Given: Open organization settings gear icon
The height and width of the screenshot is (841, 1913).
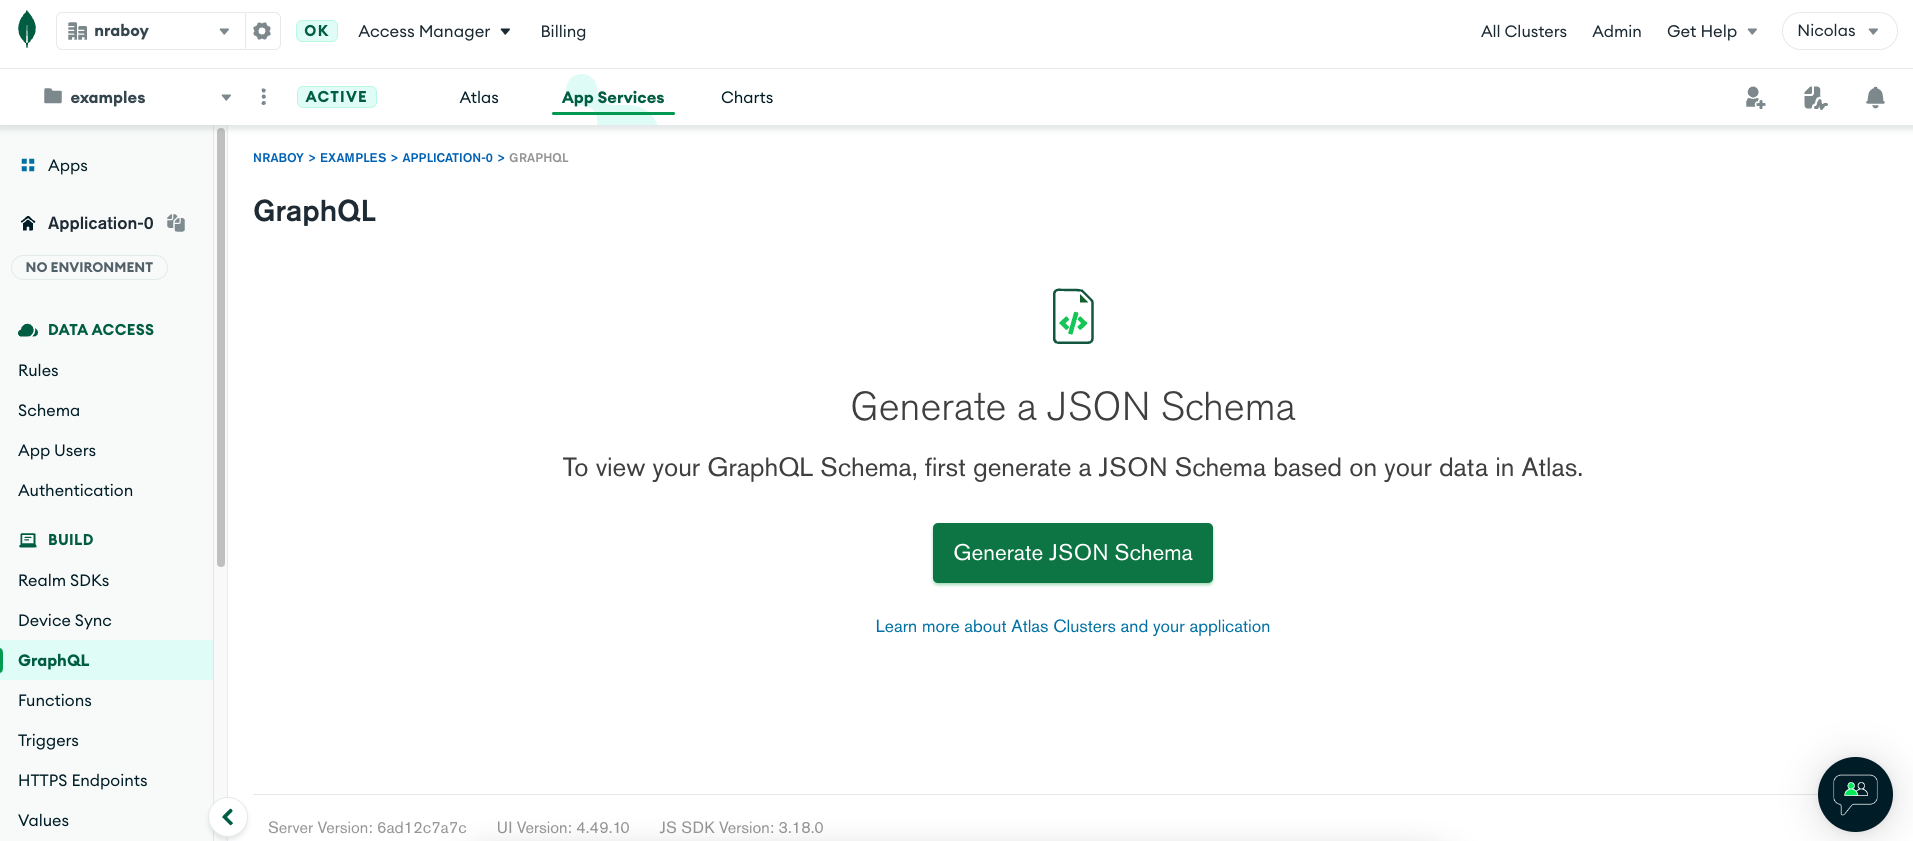Looking at the screenshot, I should 262,31.
